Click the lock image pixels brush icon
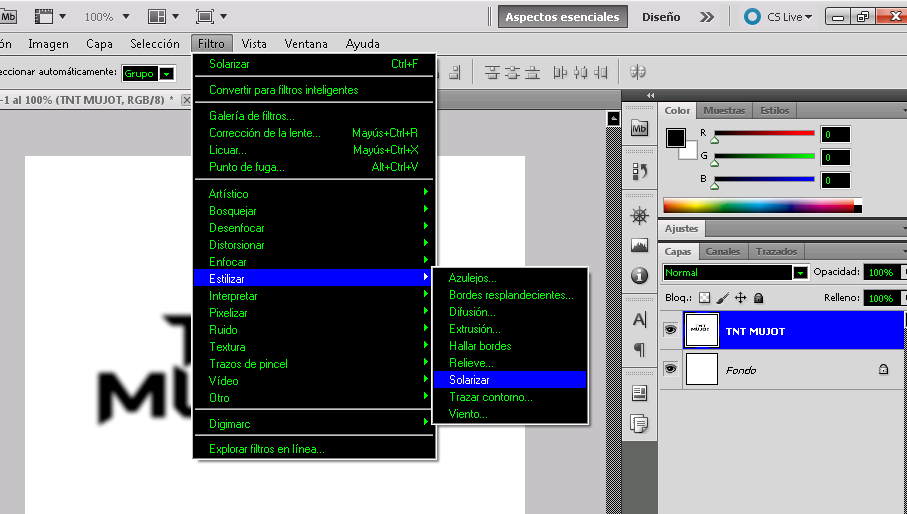 tap(722, 298)
